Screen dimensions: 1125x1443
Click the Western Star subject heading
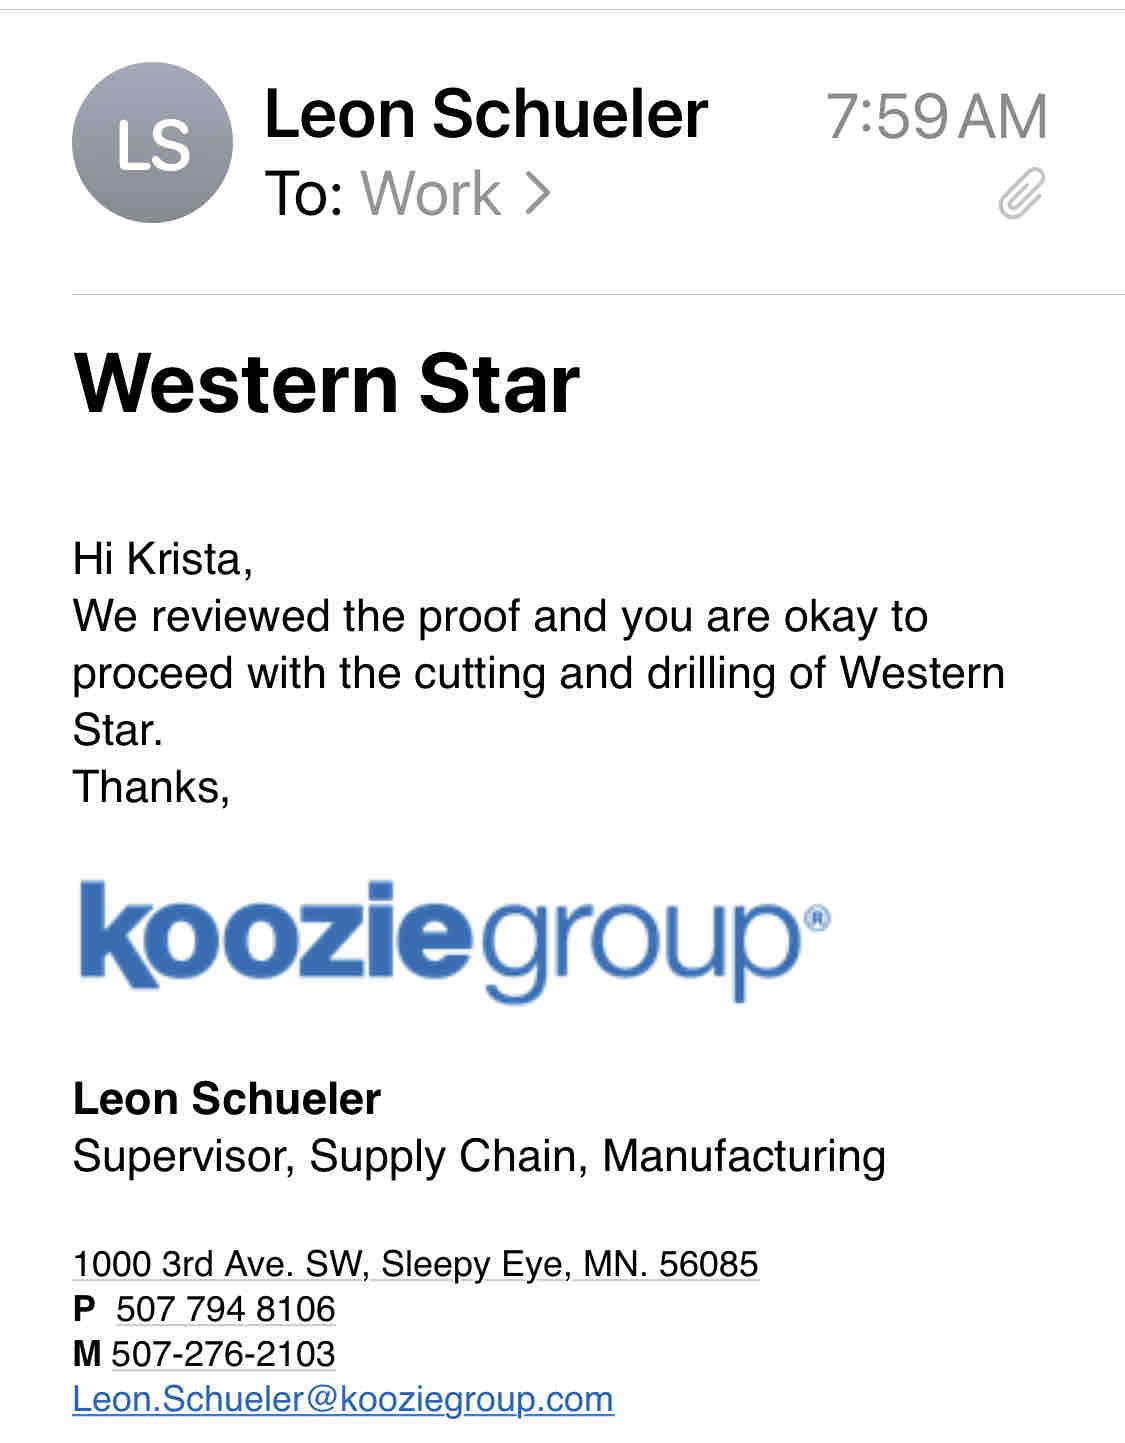(326, 383)
